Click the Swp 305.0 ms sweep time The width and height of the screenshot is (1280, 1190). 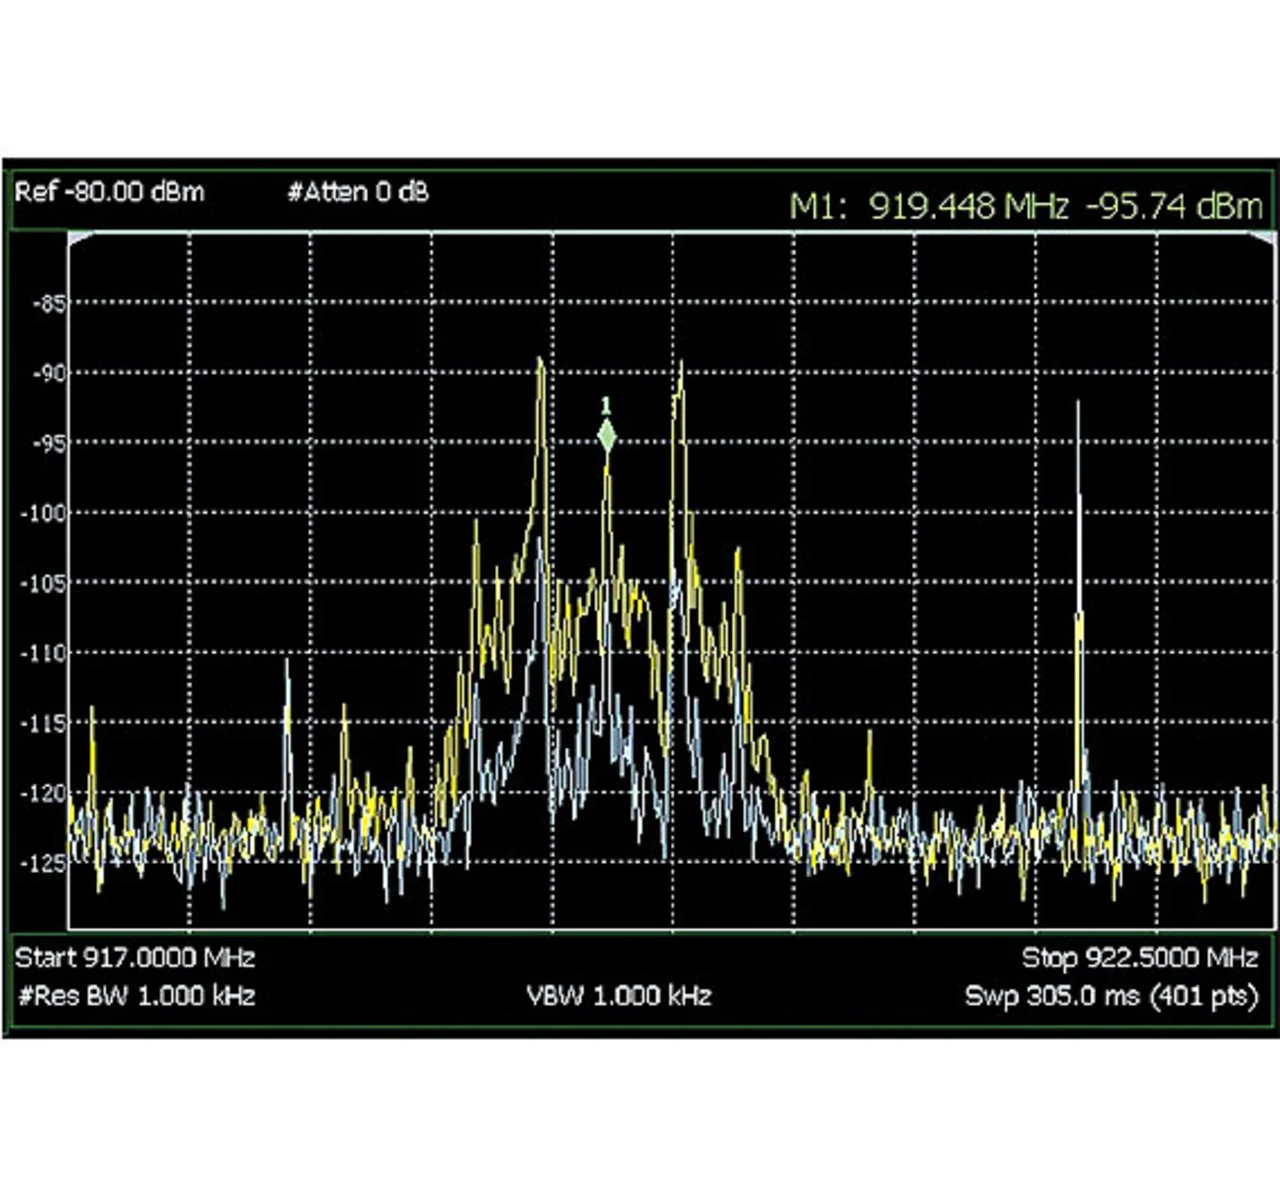[1110, 996]
